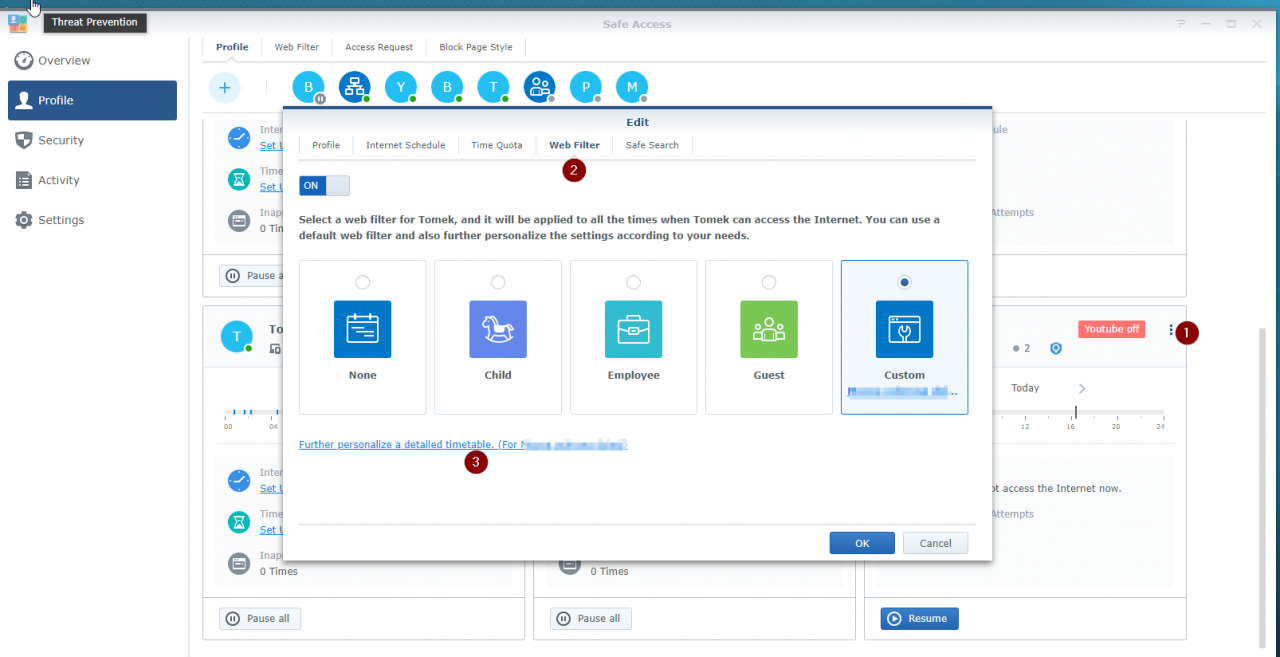Screen dimensions: 1280x657
Task: Select the Y profile avatar
Action: (400, 88)
